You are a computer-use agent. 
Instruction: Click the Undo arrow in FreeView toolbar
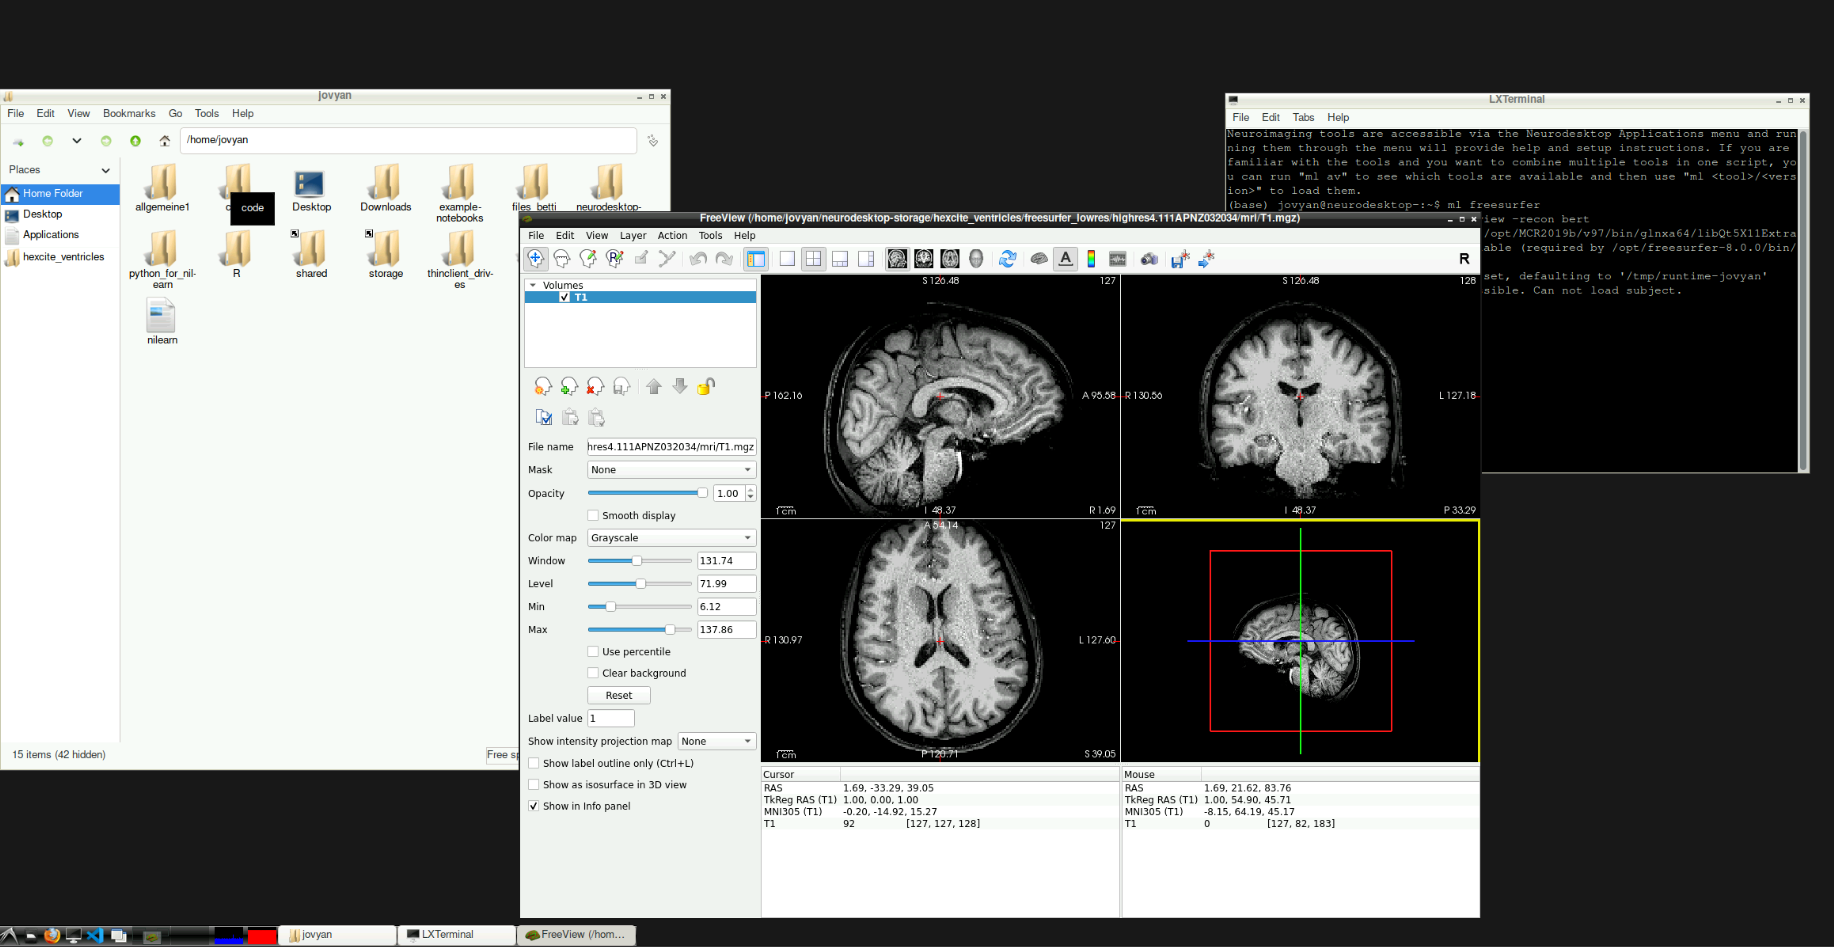coord(698,259)
